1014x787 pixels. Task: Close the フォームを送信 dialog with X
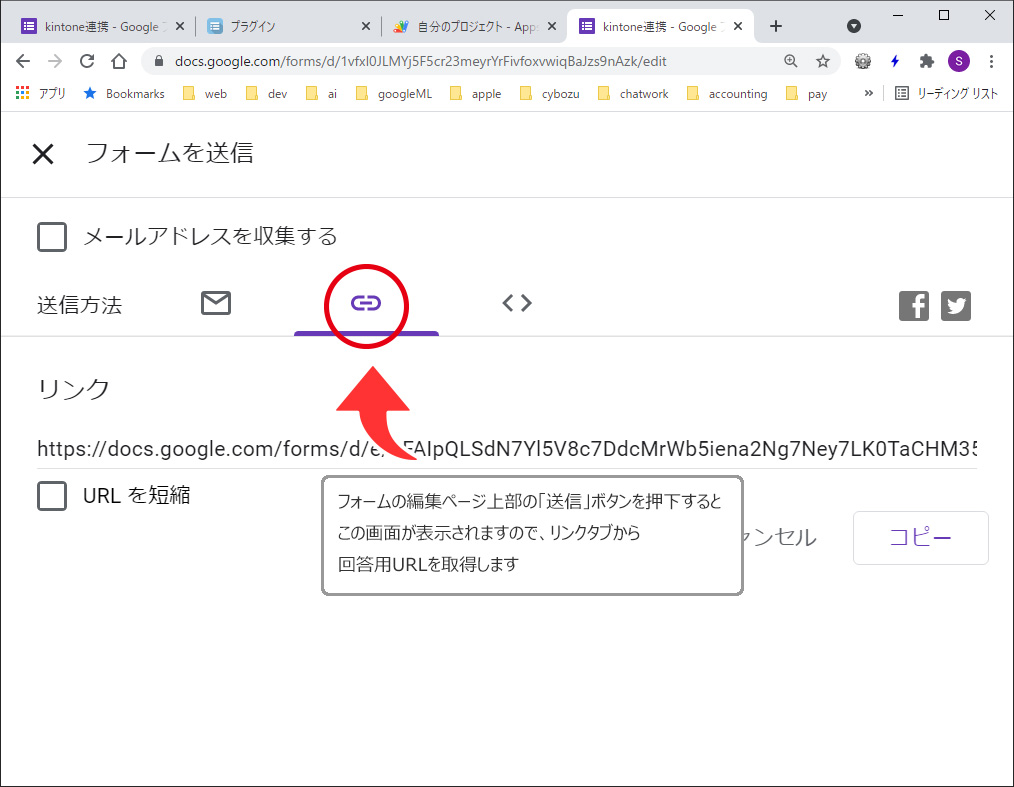pos(42,154)
